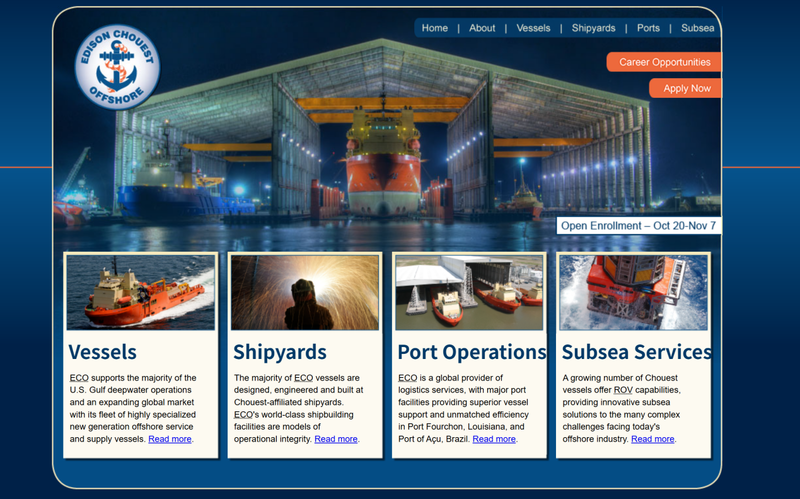This screenshot has width=800, height=499.
Task: Follow Read more link in Shipyards text
Action: pyautogui.click(x=335, y=439)
